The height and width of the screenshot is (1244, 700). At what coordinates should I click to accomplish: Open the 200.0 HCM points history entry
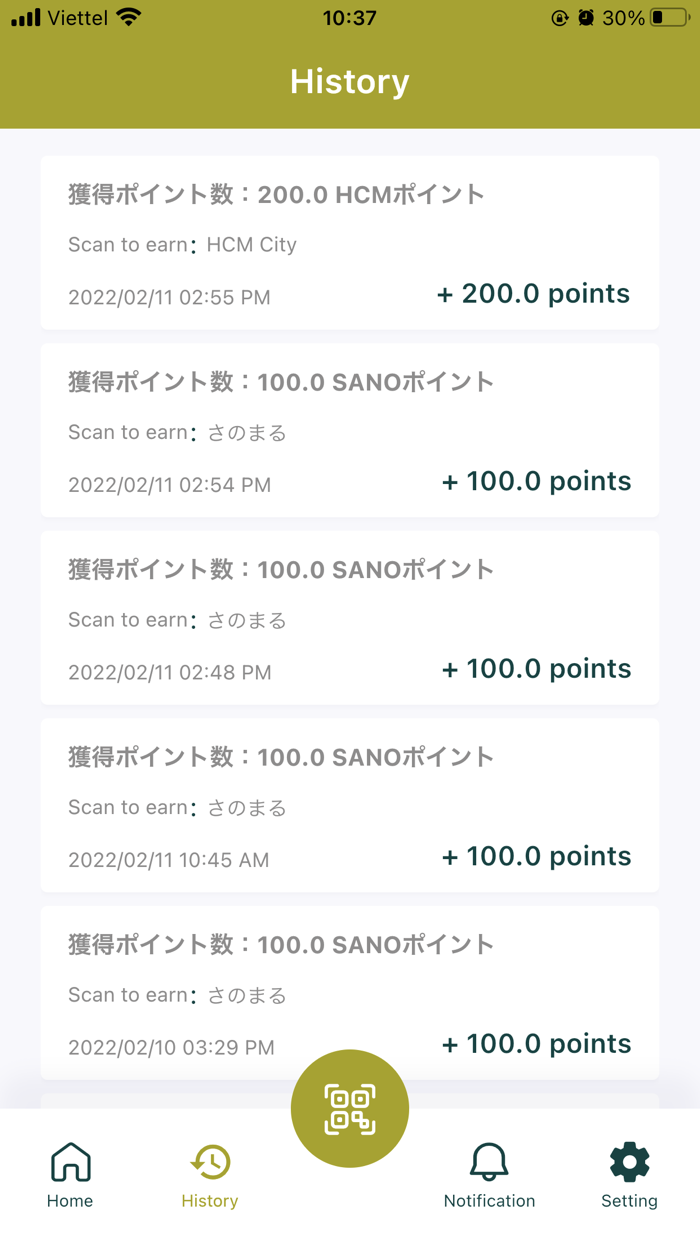point(350,242)
